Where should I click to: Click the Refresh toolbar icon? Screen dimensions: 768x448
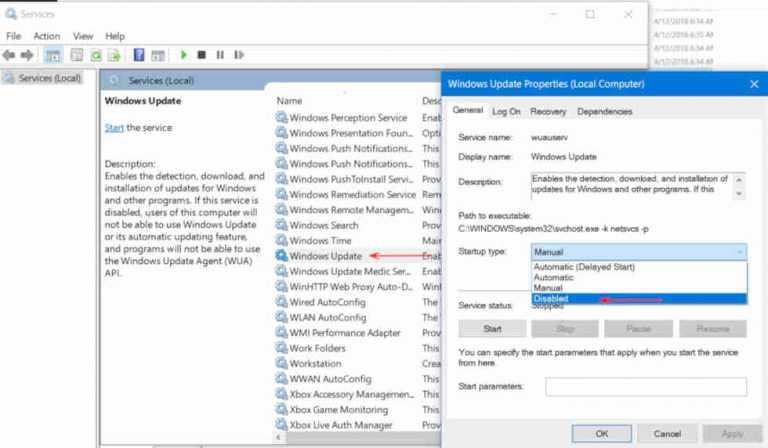(96, 55)
